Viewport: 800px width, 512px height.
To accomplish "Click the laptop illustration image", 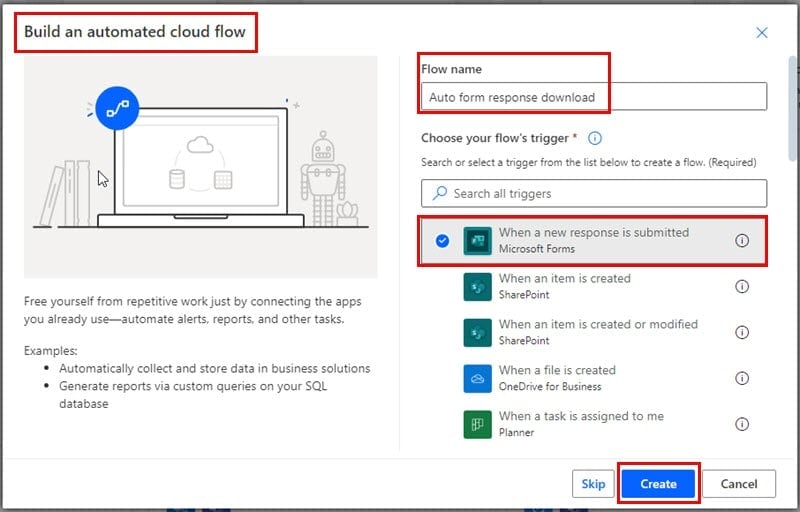I will tap(201, 167).
